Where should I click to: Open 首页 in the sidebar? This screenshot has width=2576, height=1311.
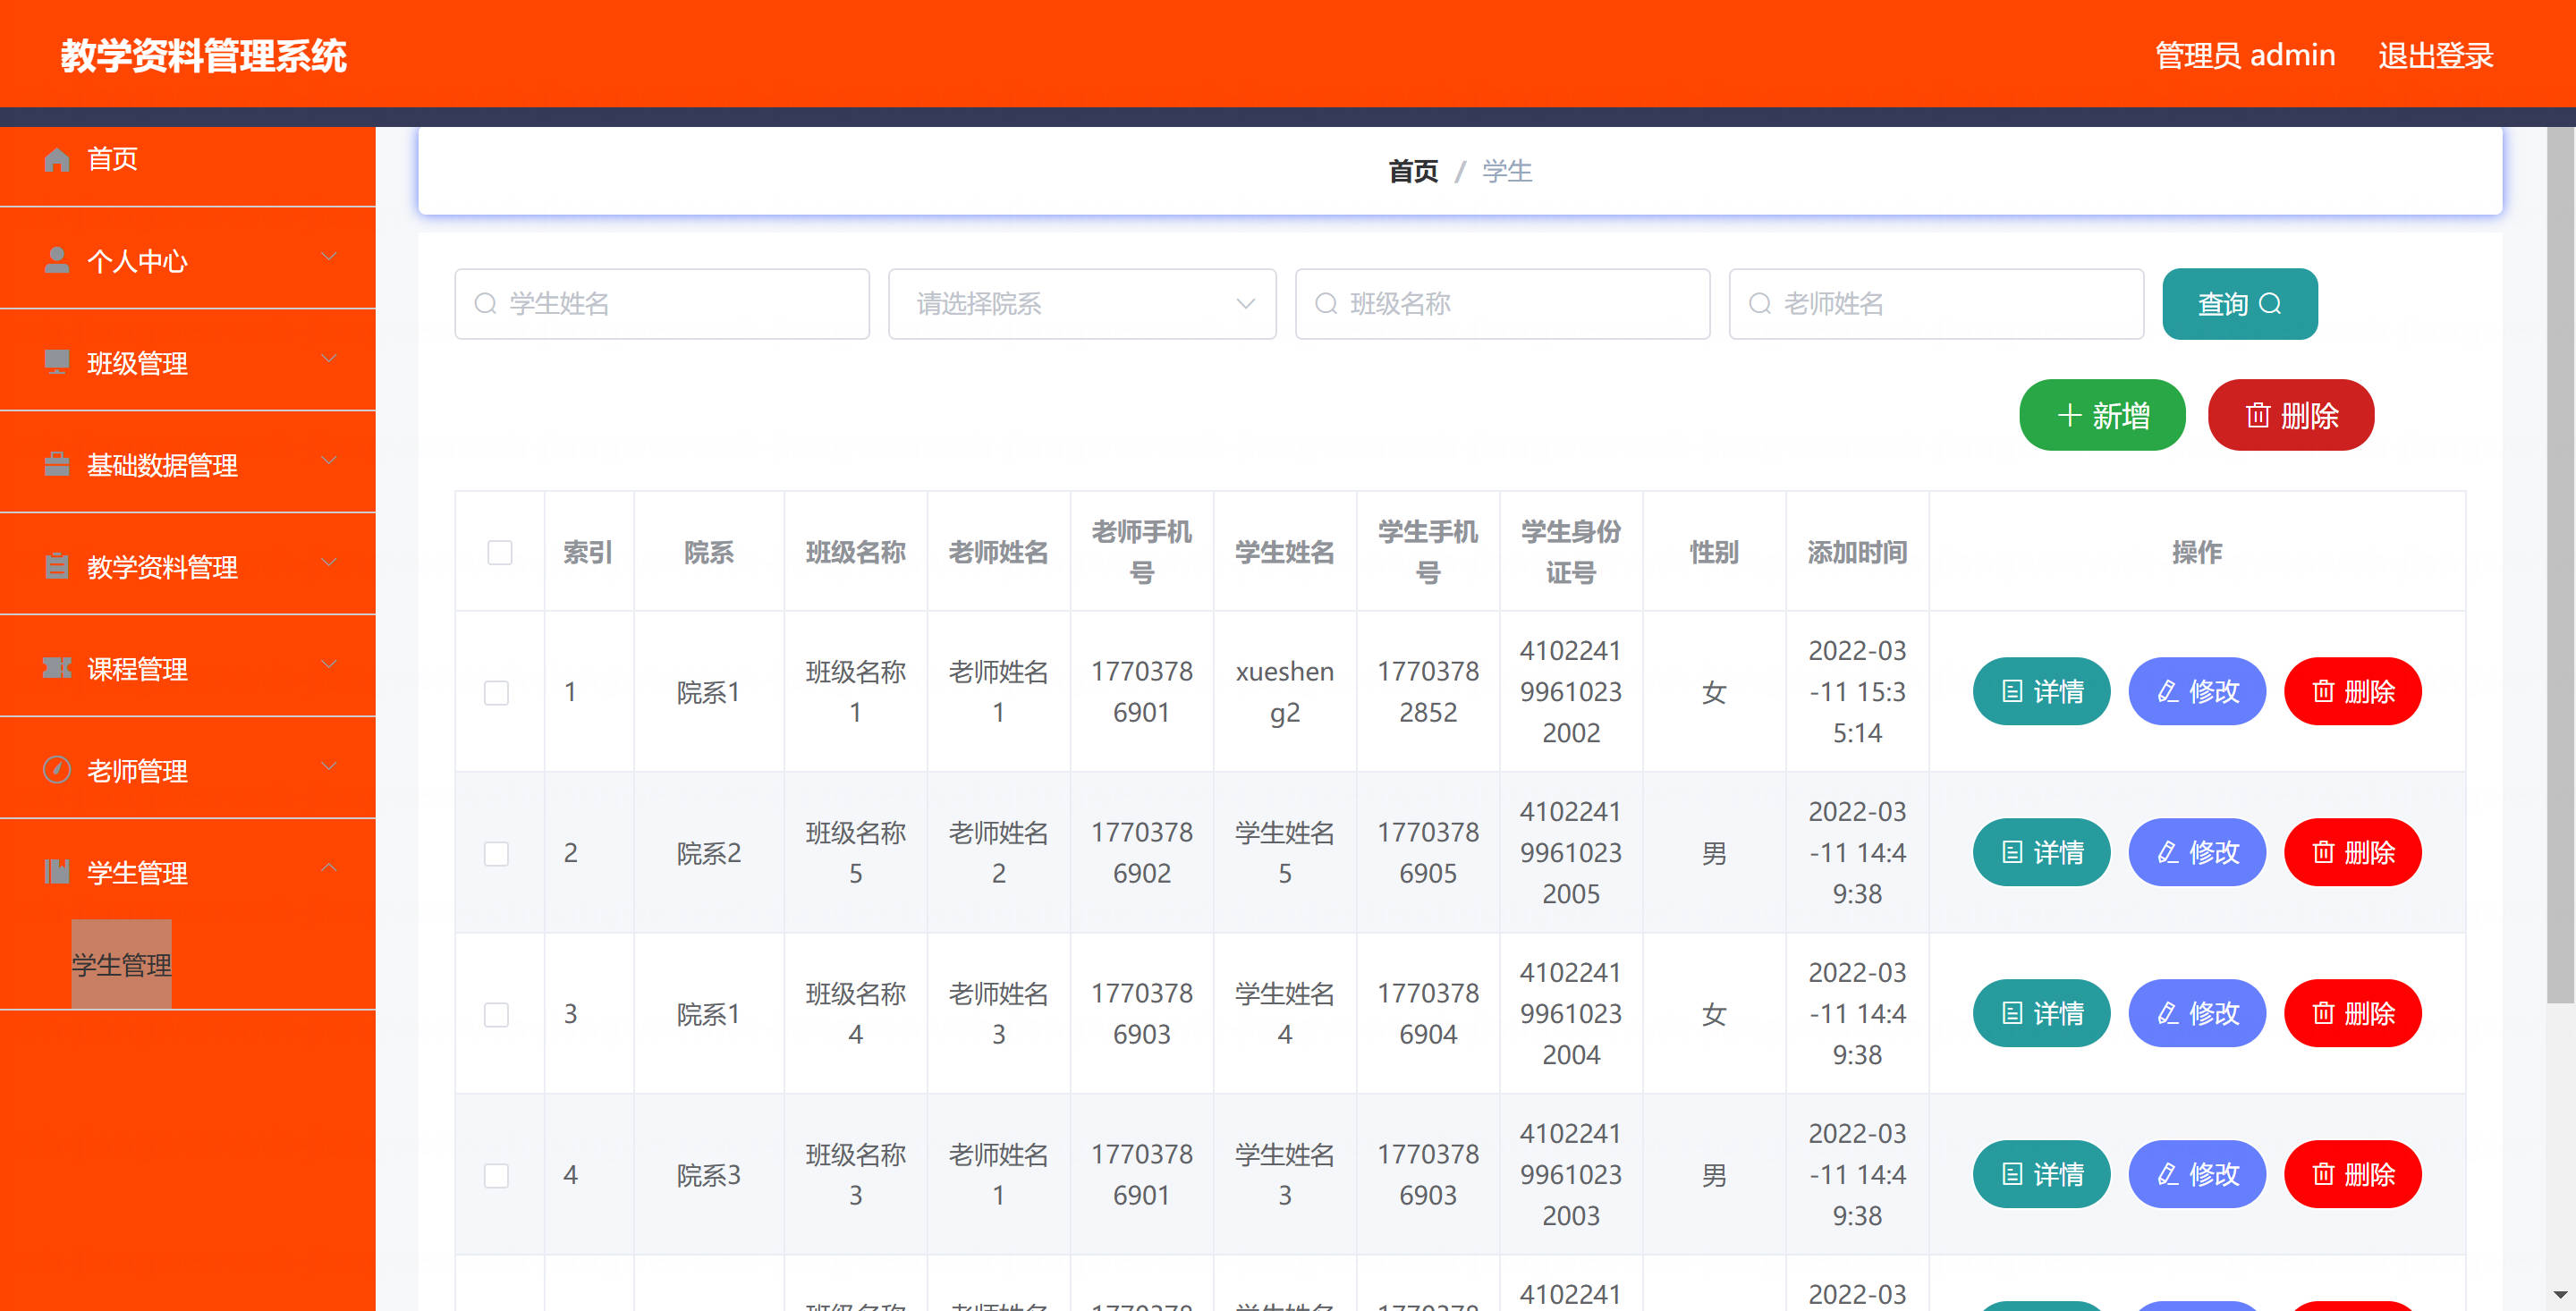click(188, 159)
